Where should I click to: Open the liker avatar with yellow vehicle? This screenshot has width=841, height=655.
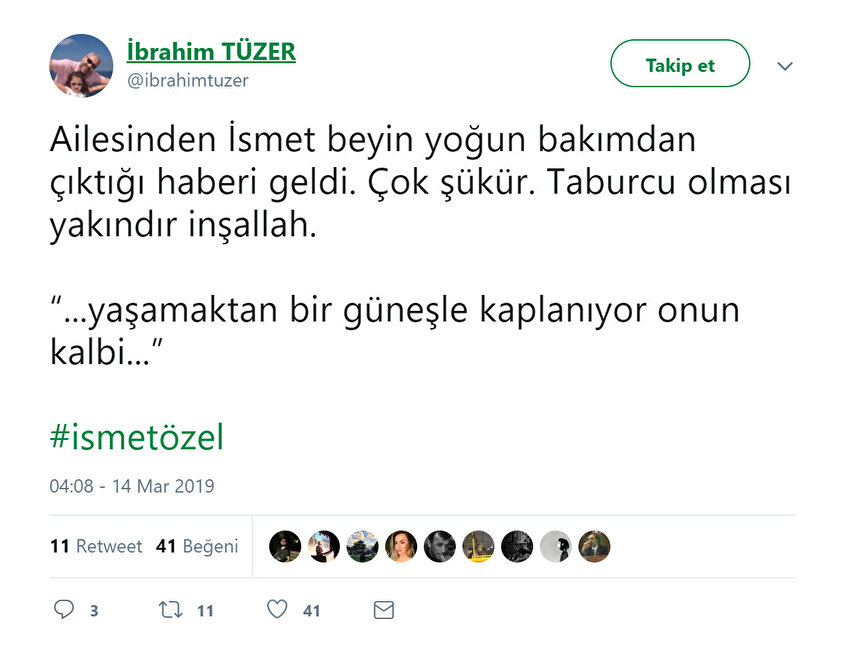point(479,546)
